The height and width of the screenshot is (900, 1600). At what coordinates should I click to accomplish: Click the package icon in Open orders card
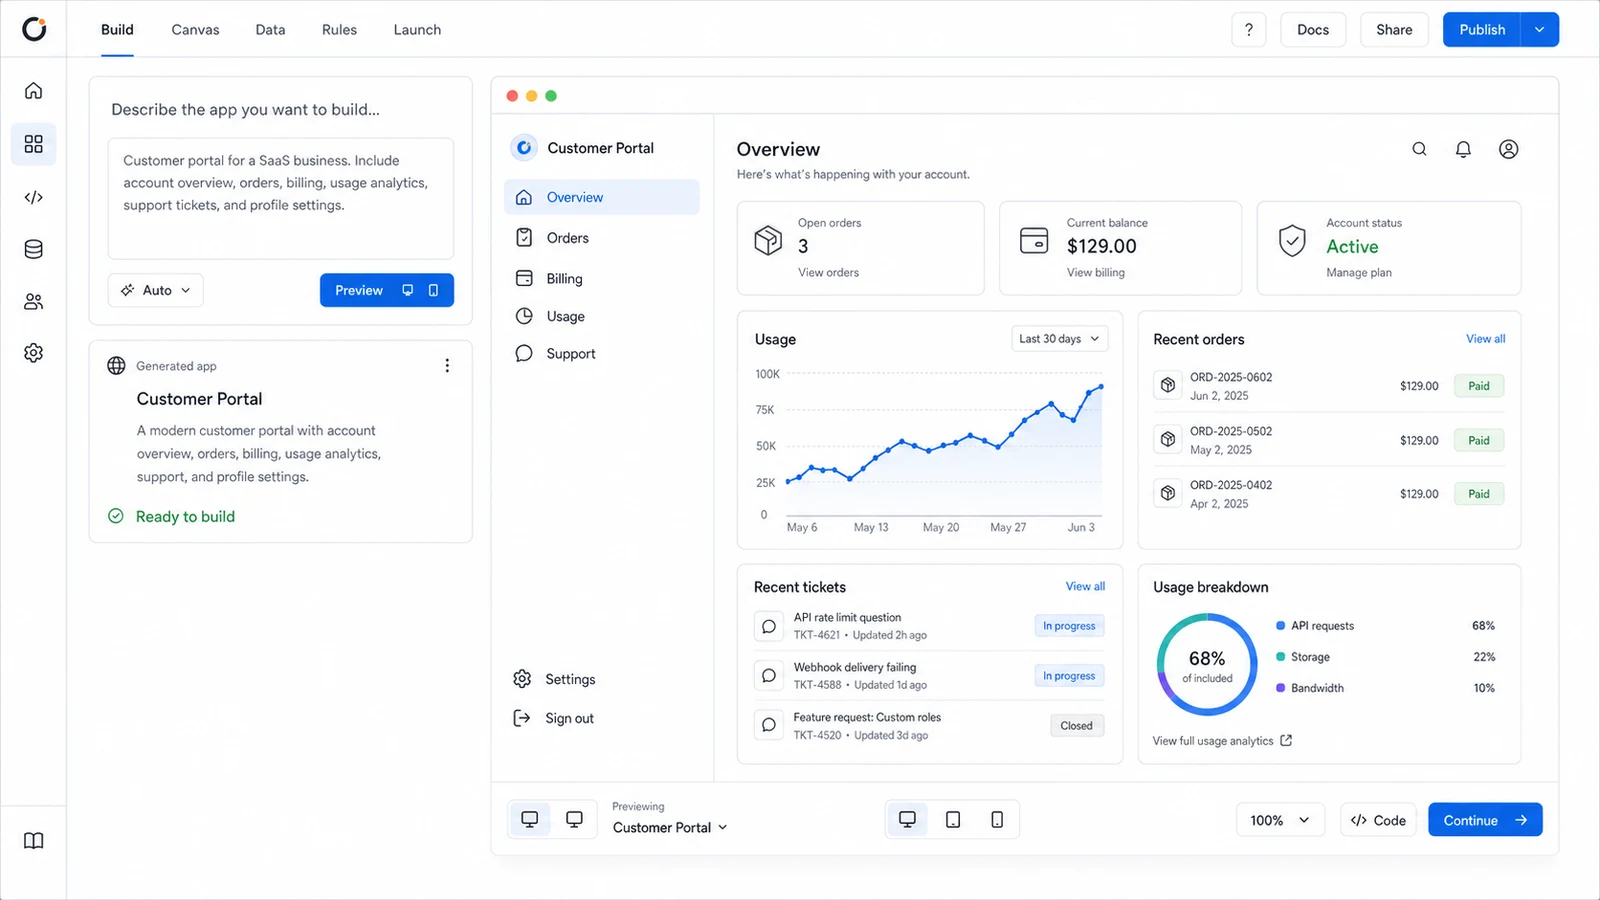point(768,241)
